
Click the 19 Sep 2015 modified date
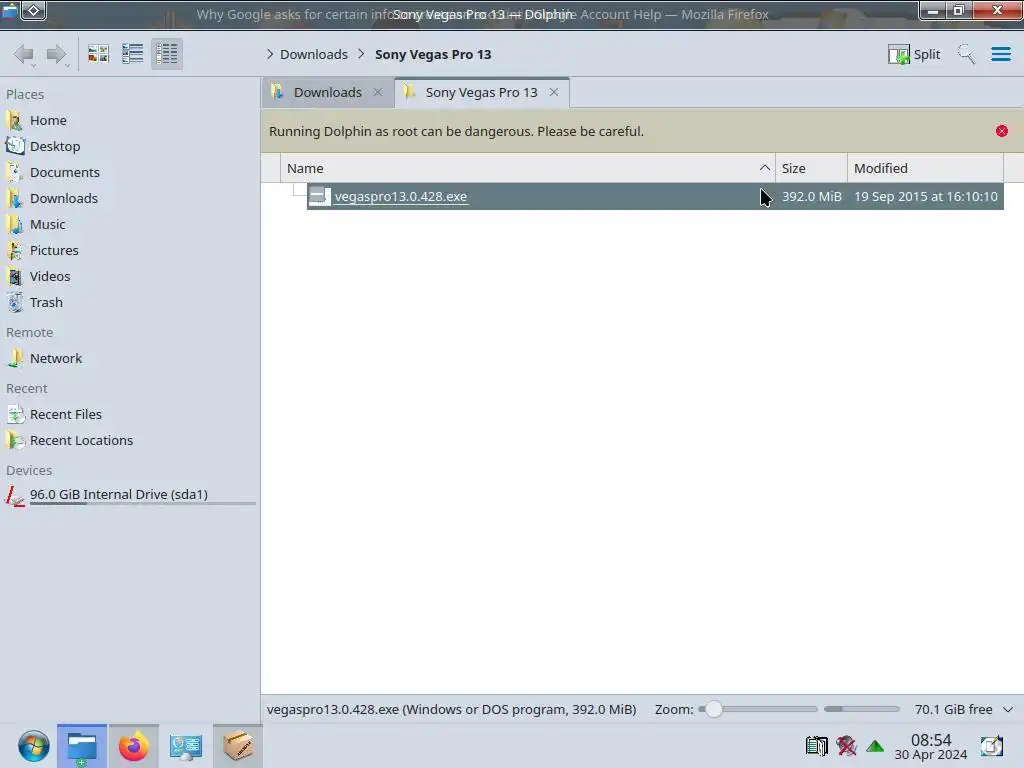[925, 197]
